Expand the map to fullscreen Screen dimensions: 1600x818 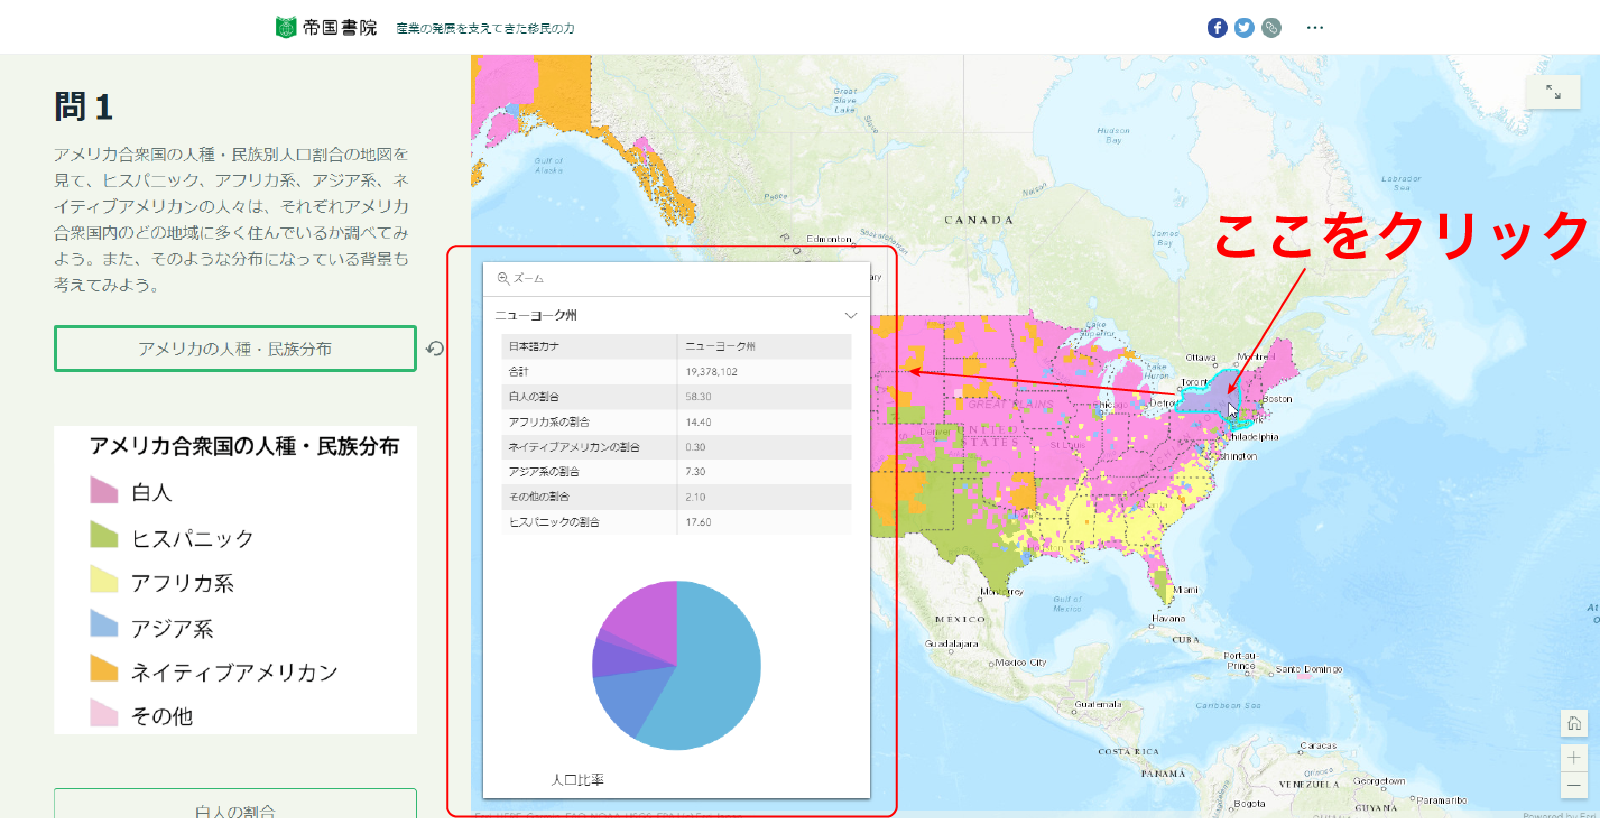coord(1553,92)
